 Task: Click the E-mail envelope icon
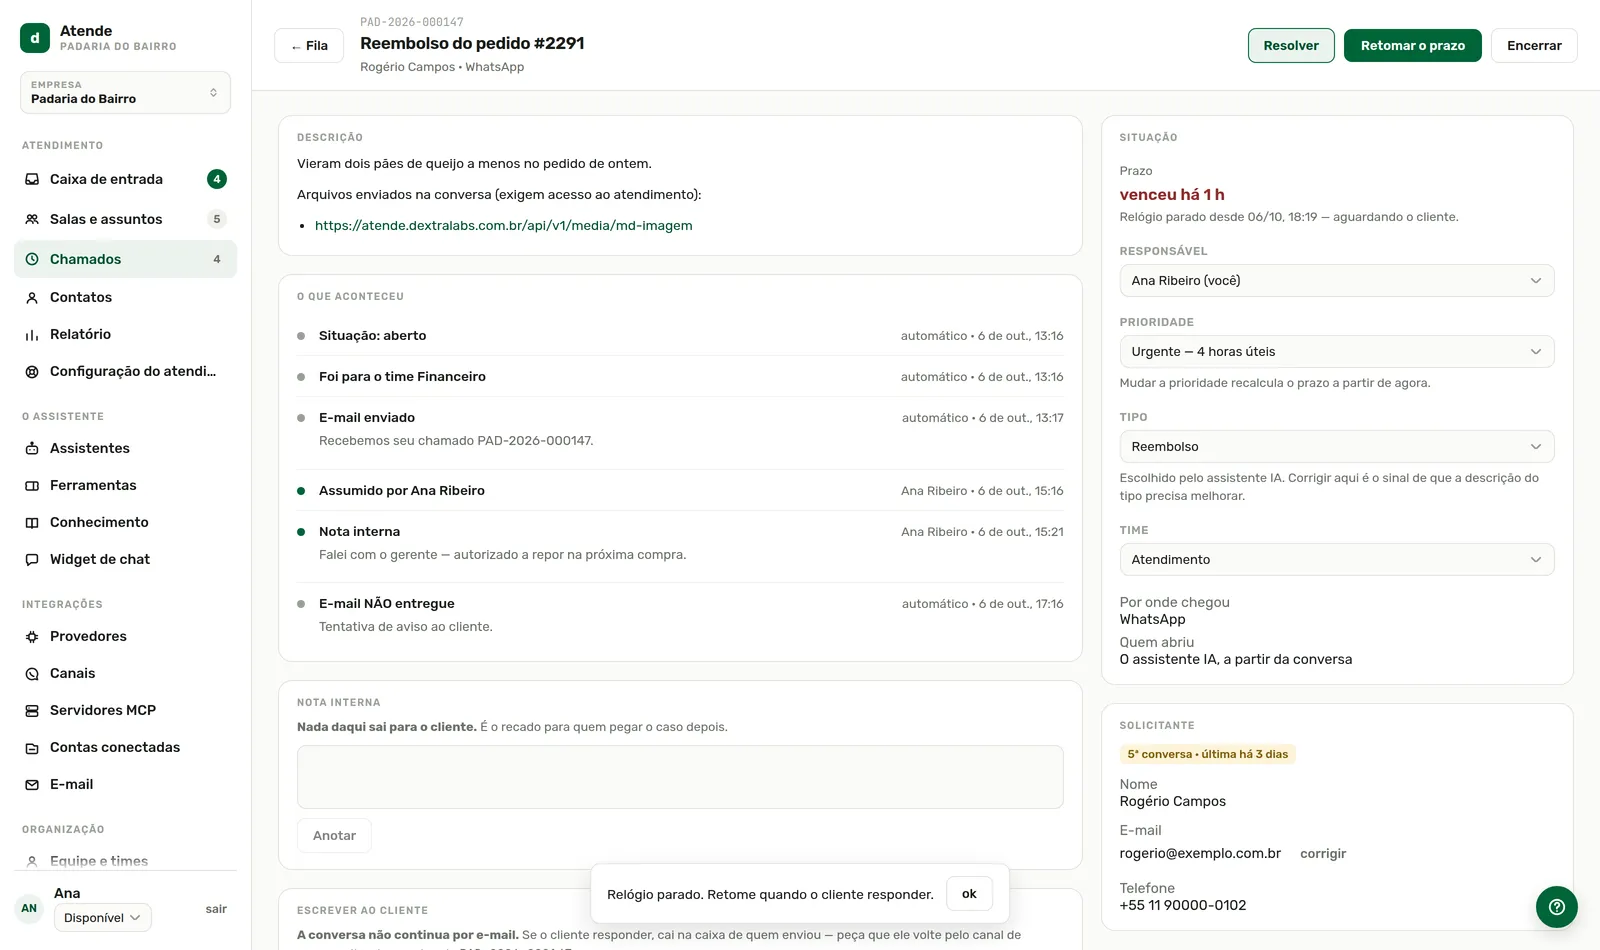click(32, 784)
